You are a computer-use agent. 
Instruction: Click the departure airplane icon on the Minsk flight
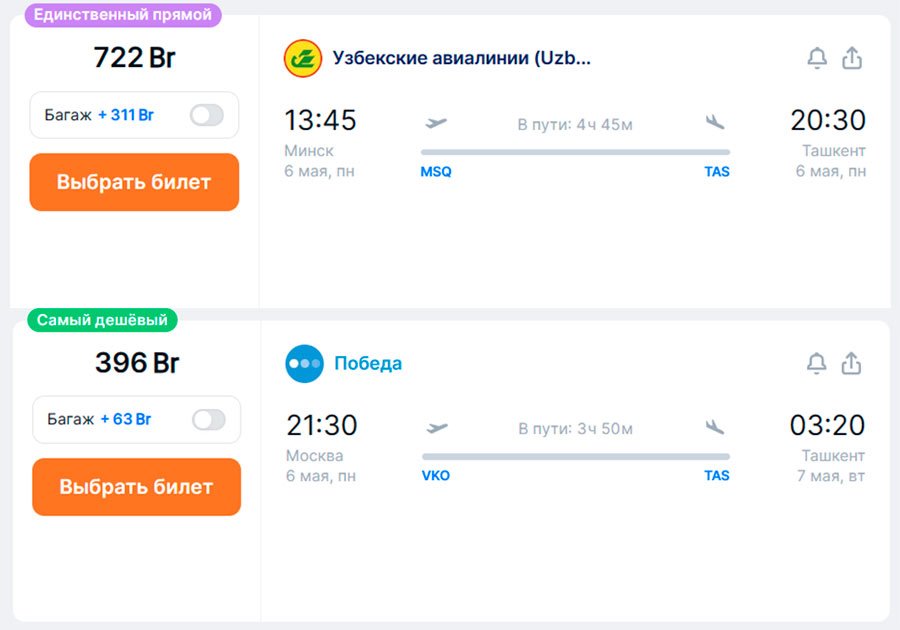point(437,123)
